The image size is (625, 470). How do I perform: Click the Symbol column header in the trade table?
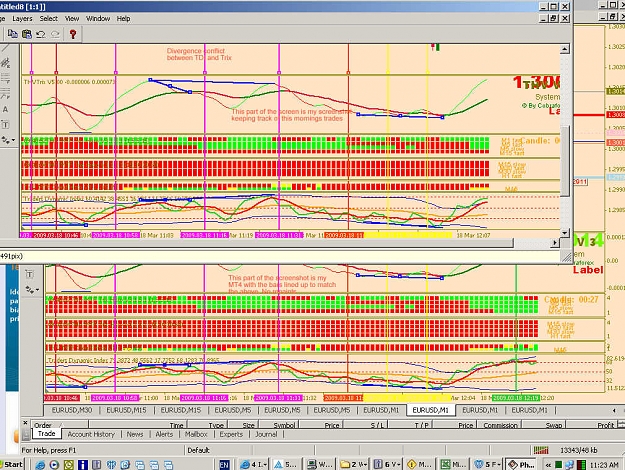(x=277, y=425)
